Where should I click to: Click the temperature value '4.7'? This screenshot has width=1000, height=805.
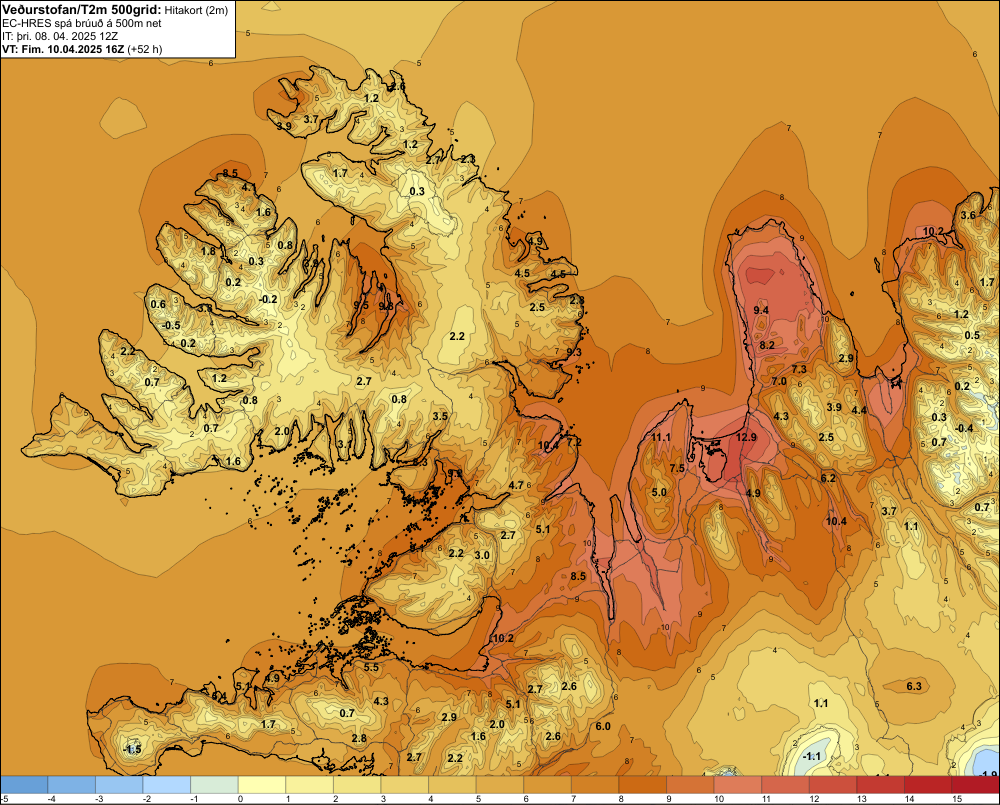click(516, 485)
